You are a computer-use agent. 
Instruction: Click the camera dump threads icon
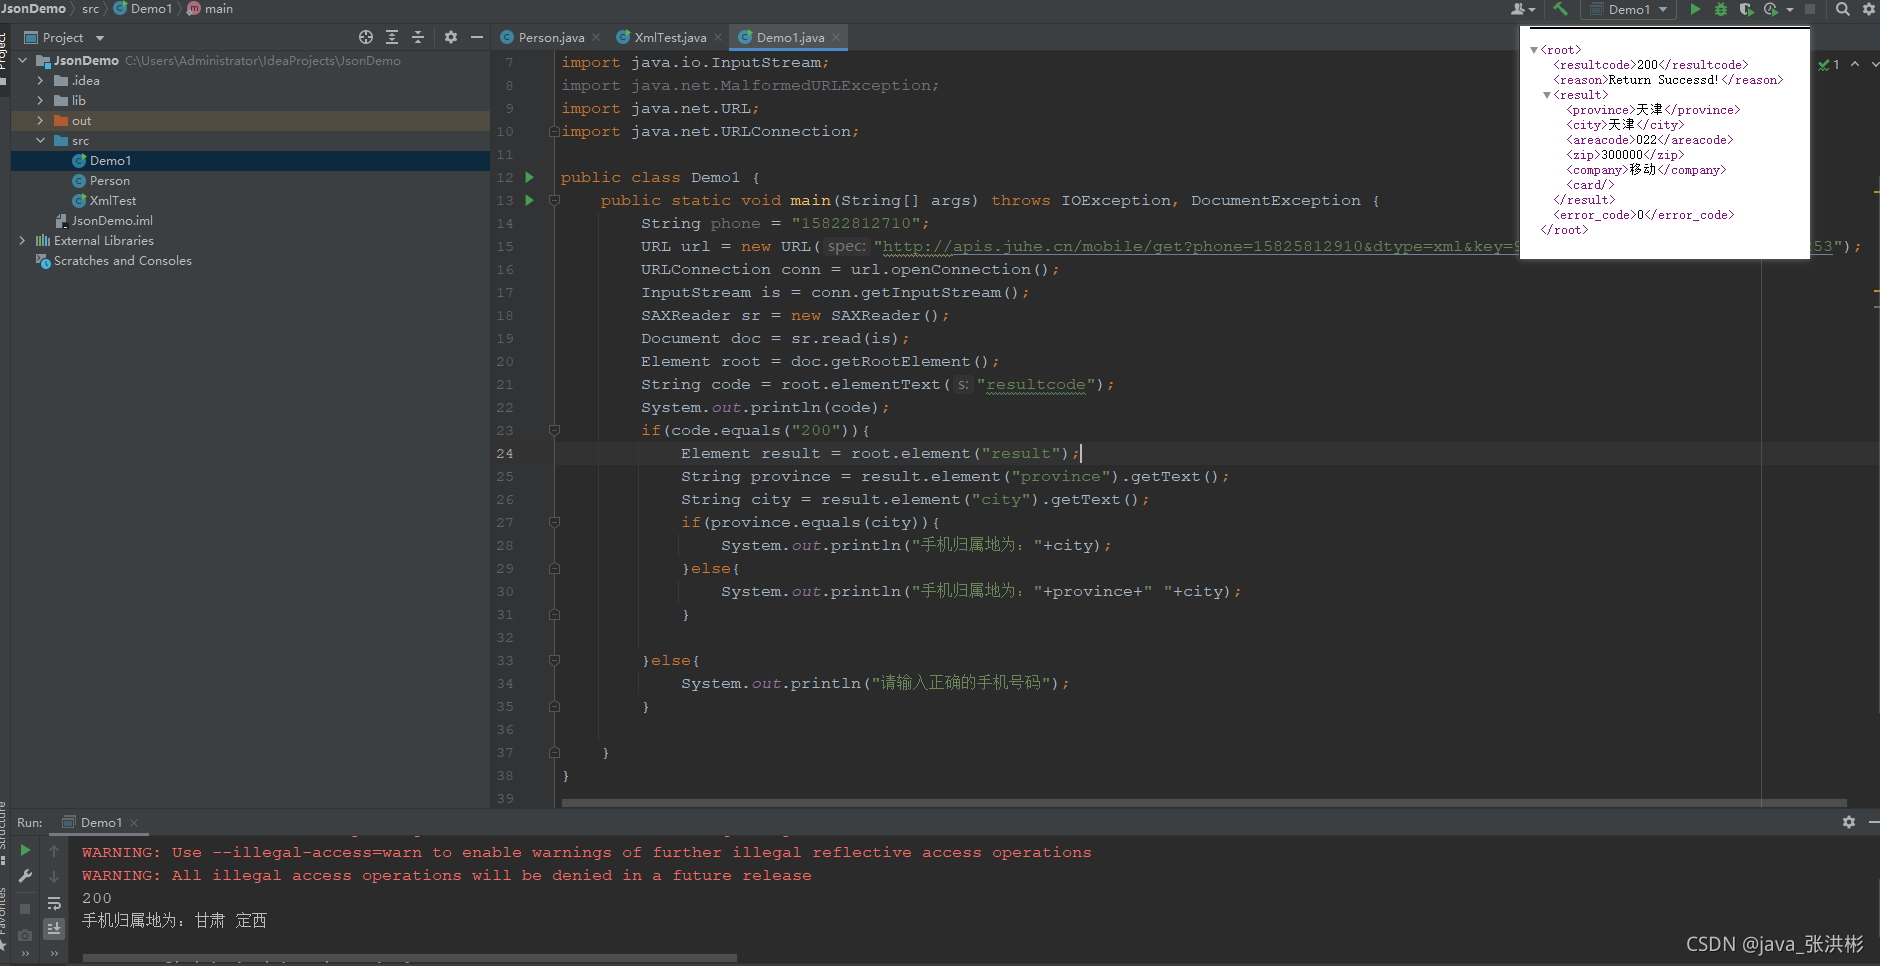(x=26, y=934)
